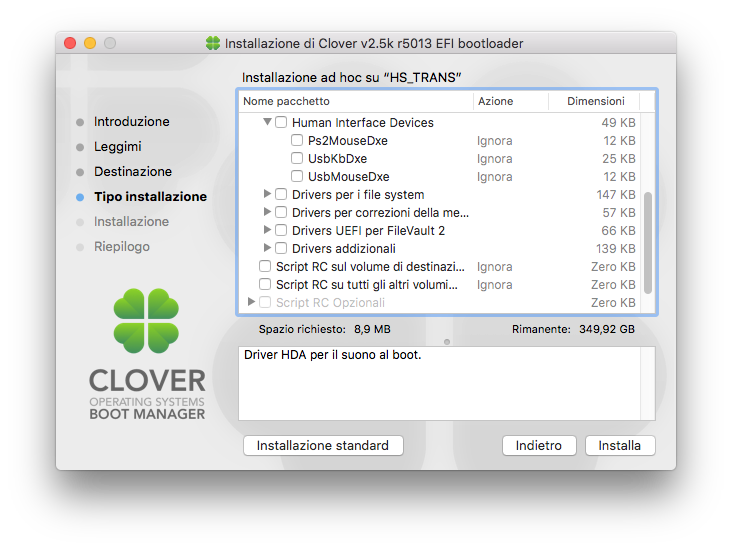This screenshot has height=550, width=732.
Task: Close the installer window with the red button
Action: pos(70,43)
